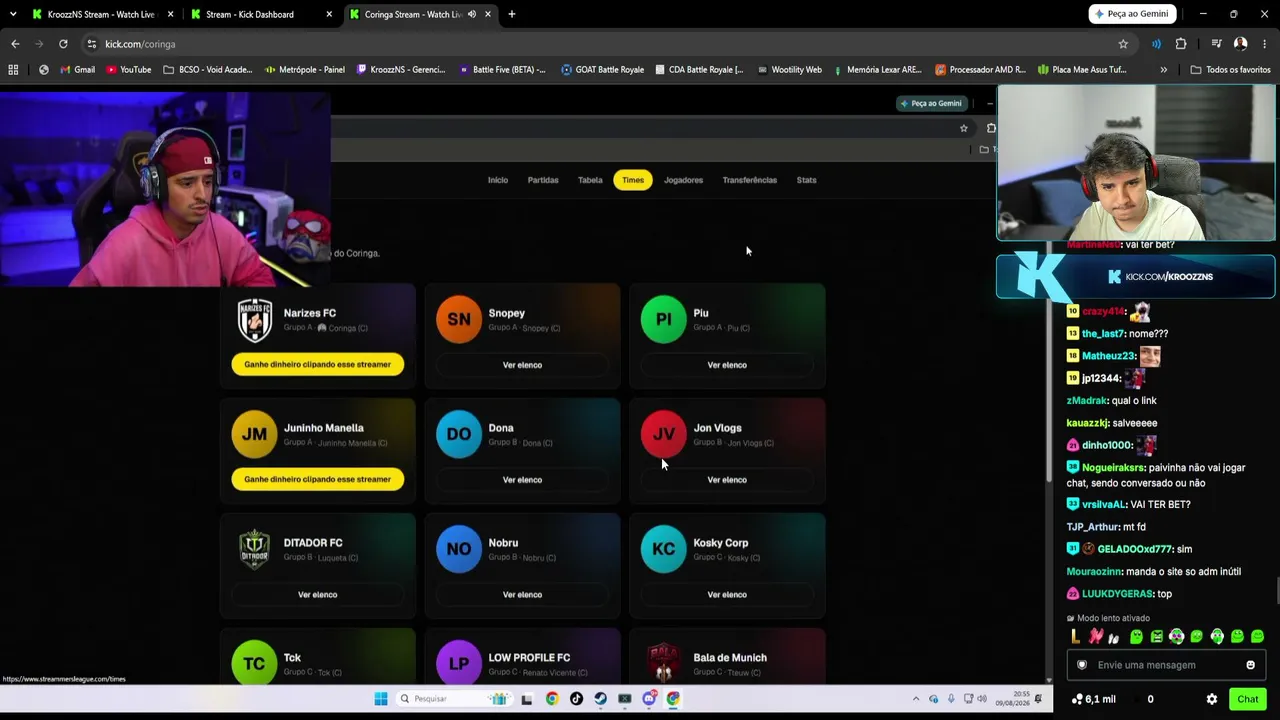The height and width of the screenshot is (720, 1280).
Task: Click the Nobru NO team badge
Action: pos(459,550)
